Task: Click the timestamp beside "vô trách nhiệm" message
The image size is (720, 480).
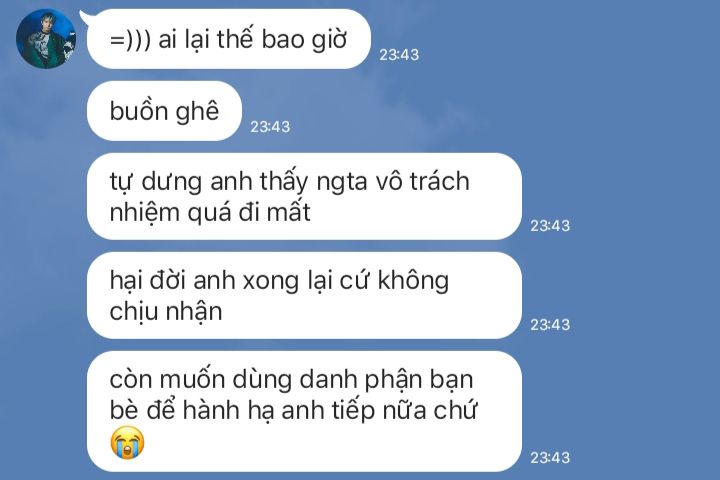Action: [x=550, y=226]
